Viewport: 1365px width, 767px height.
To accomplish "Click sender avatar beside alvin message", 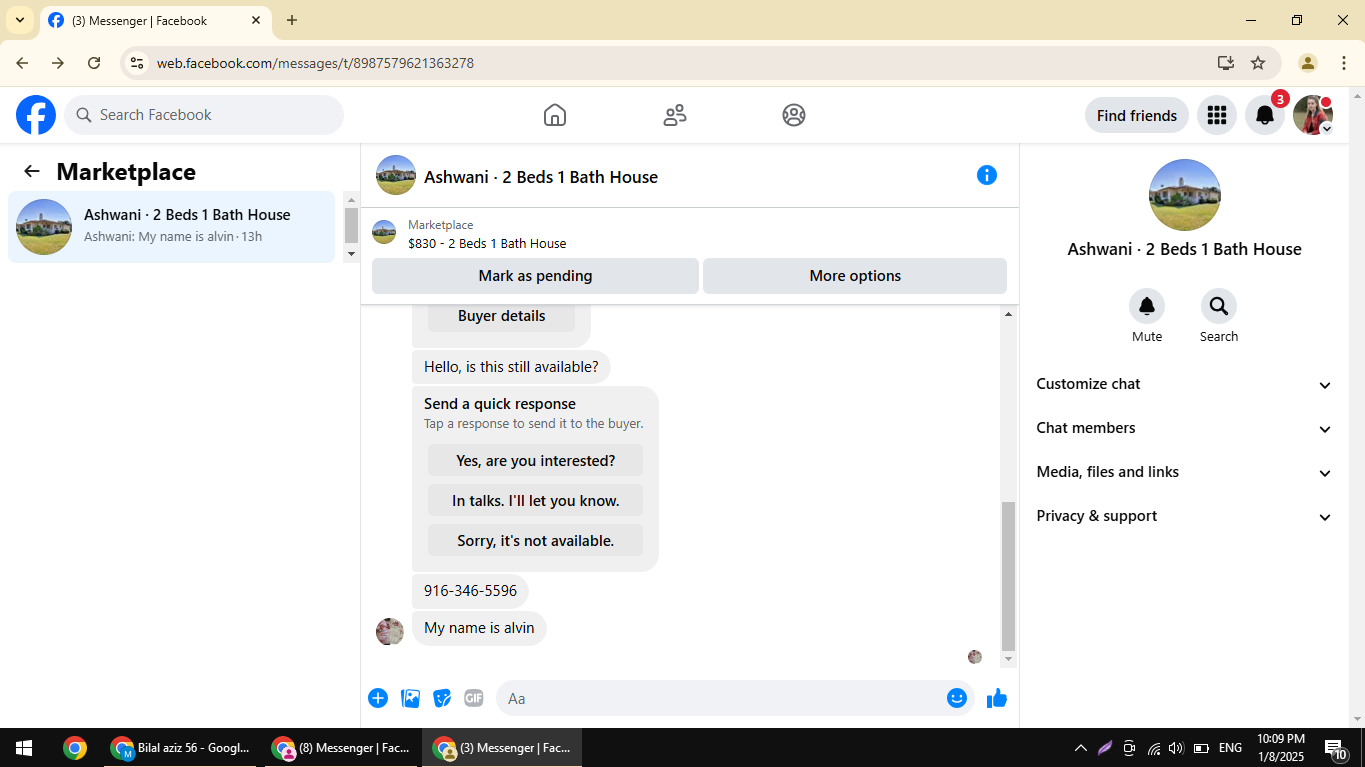I will [x=389, y=631].
